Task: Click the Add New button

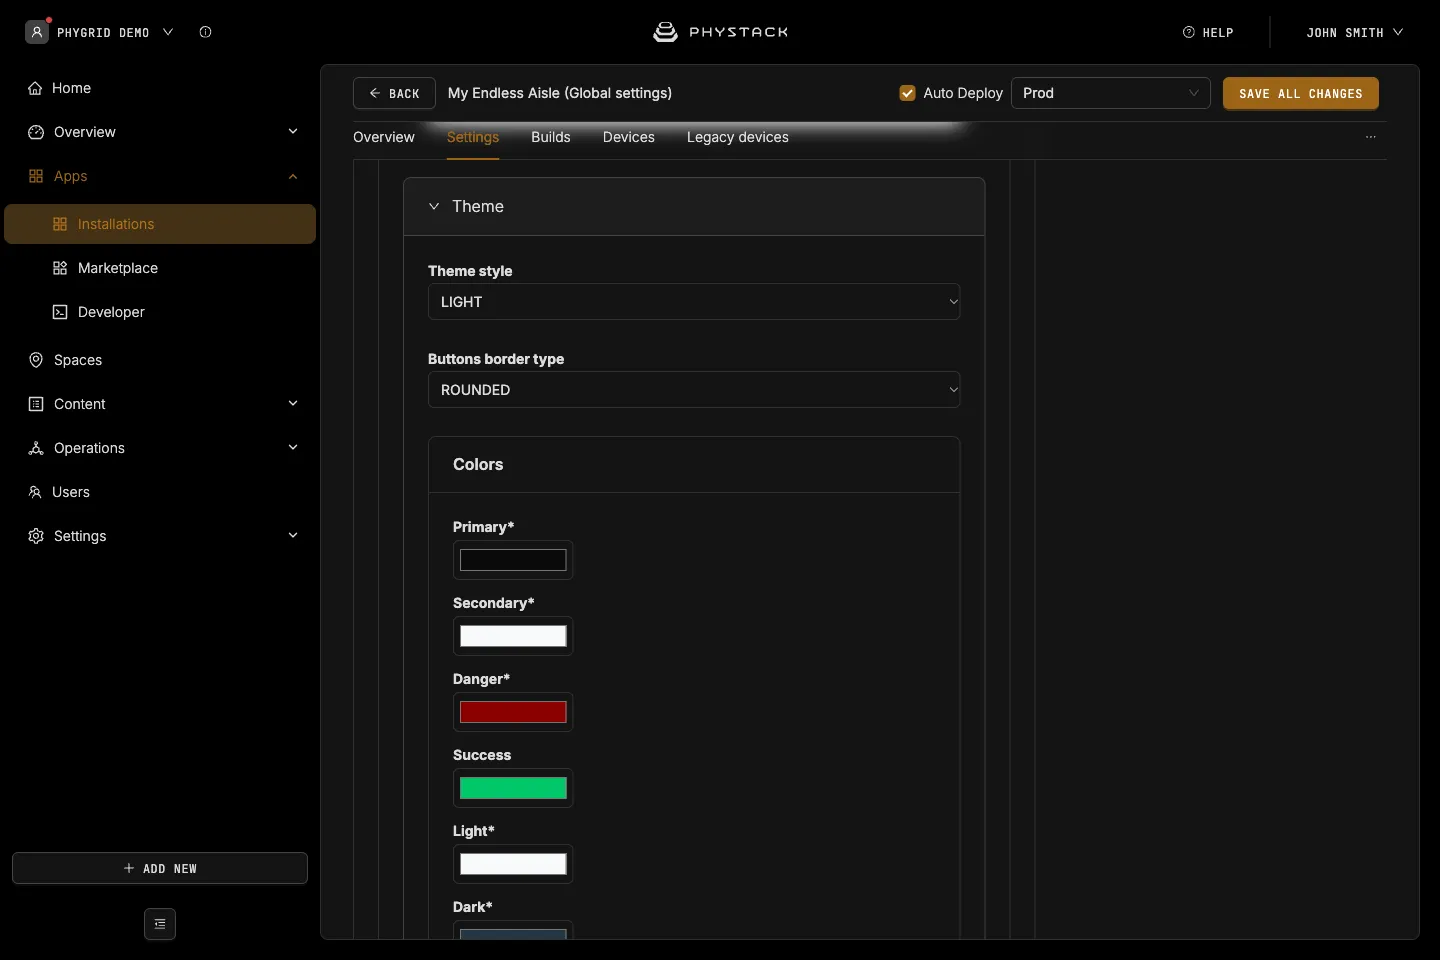Action: pos(160,868)
